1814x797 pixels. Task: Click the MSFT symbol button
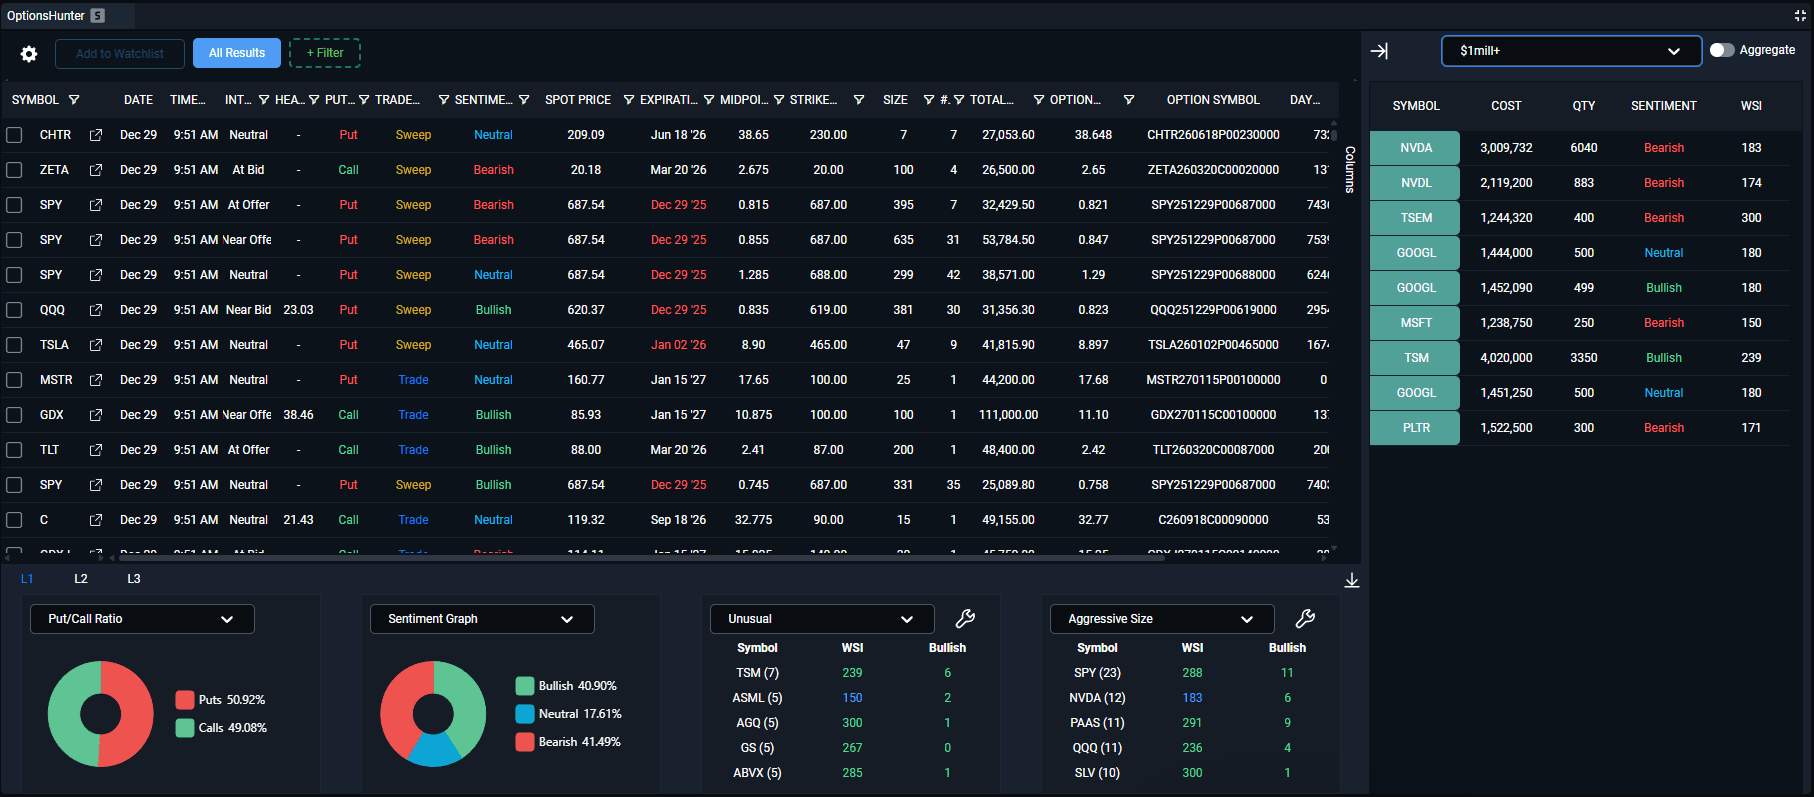coord(1415,323)
